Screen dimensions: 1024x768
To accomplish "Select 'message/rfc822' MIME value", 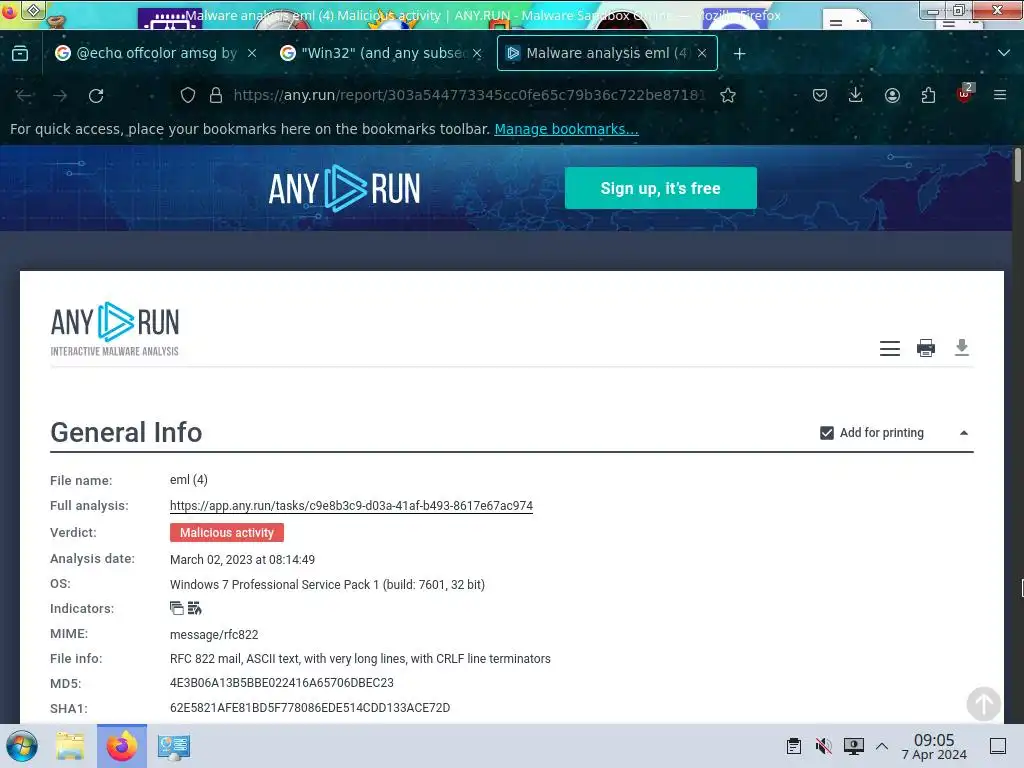I will click(x=214, y=635).
